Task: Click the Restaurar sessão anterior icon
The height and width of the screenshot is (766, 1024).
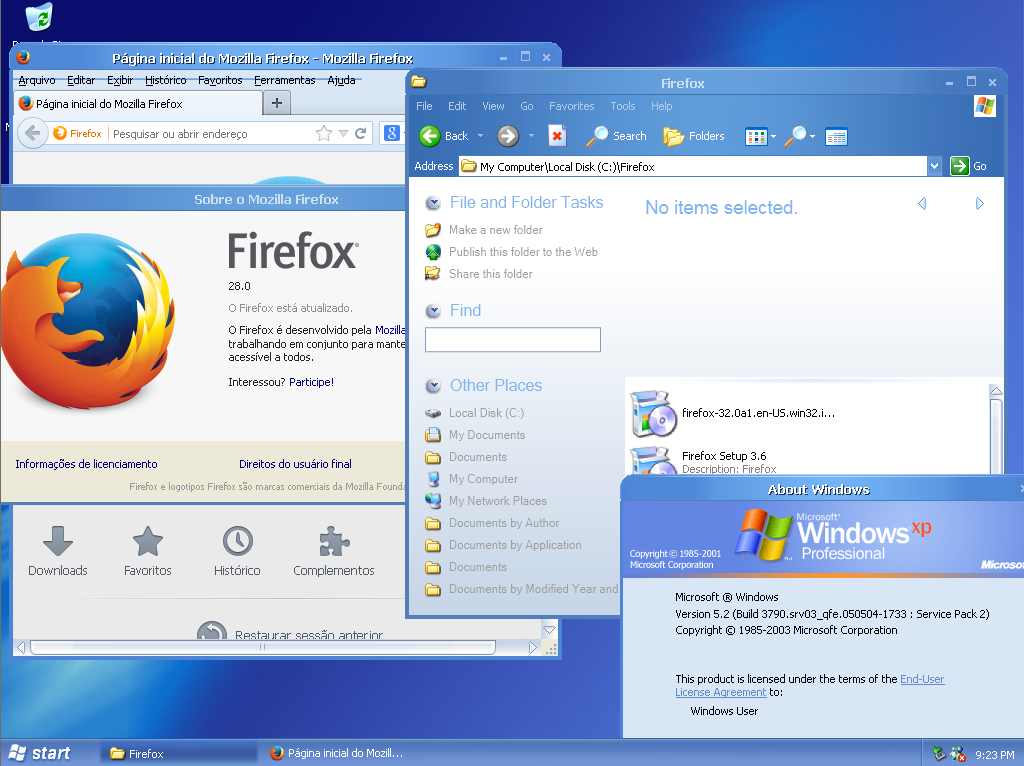Action: (212, 630)
